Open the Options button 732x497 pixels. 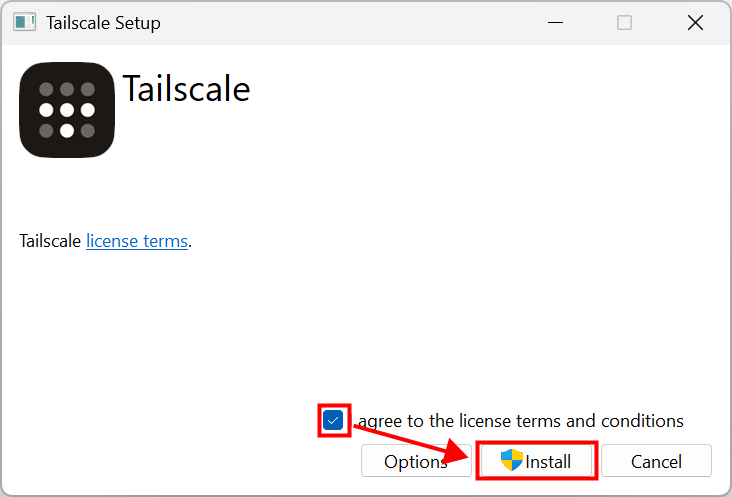(x=415, y=461)
